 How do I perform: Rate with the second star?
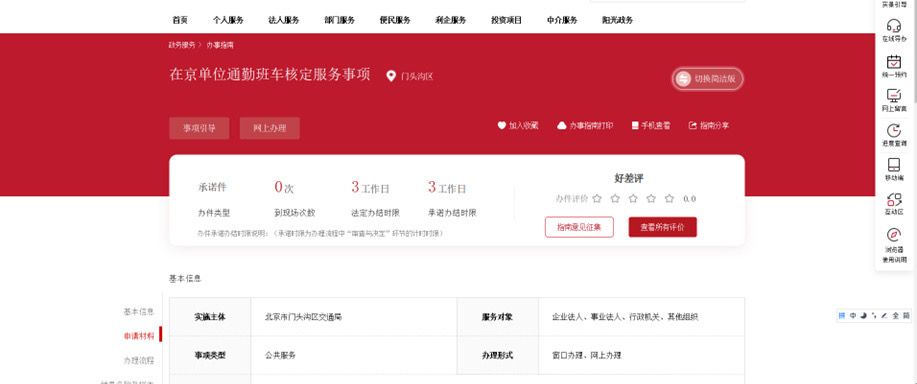(615, 199)
